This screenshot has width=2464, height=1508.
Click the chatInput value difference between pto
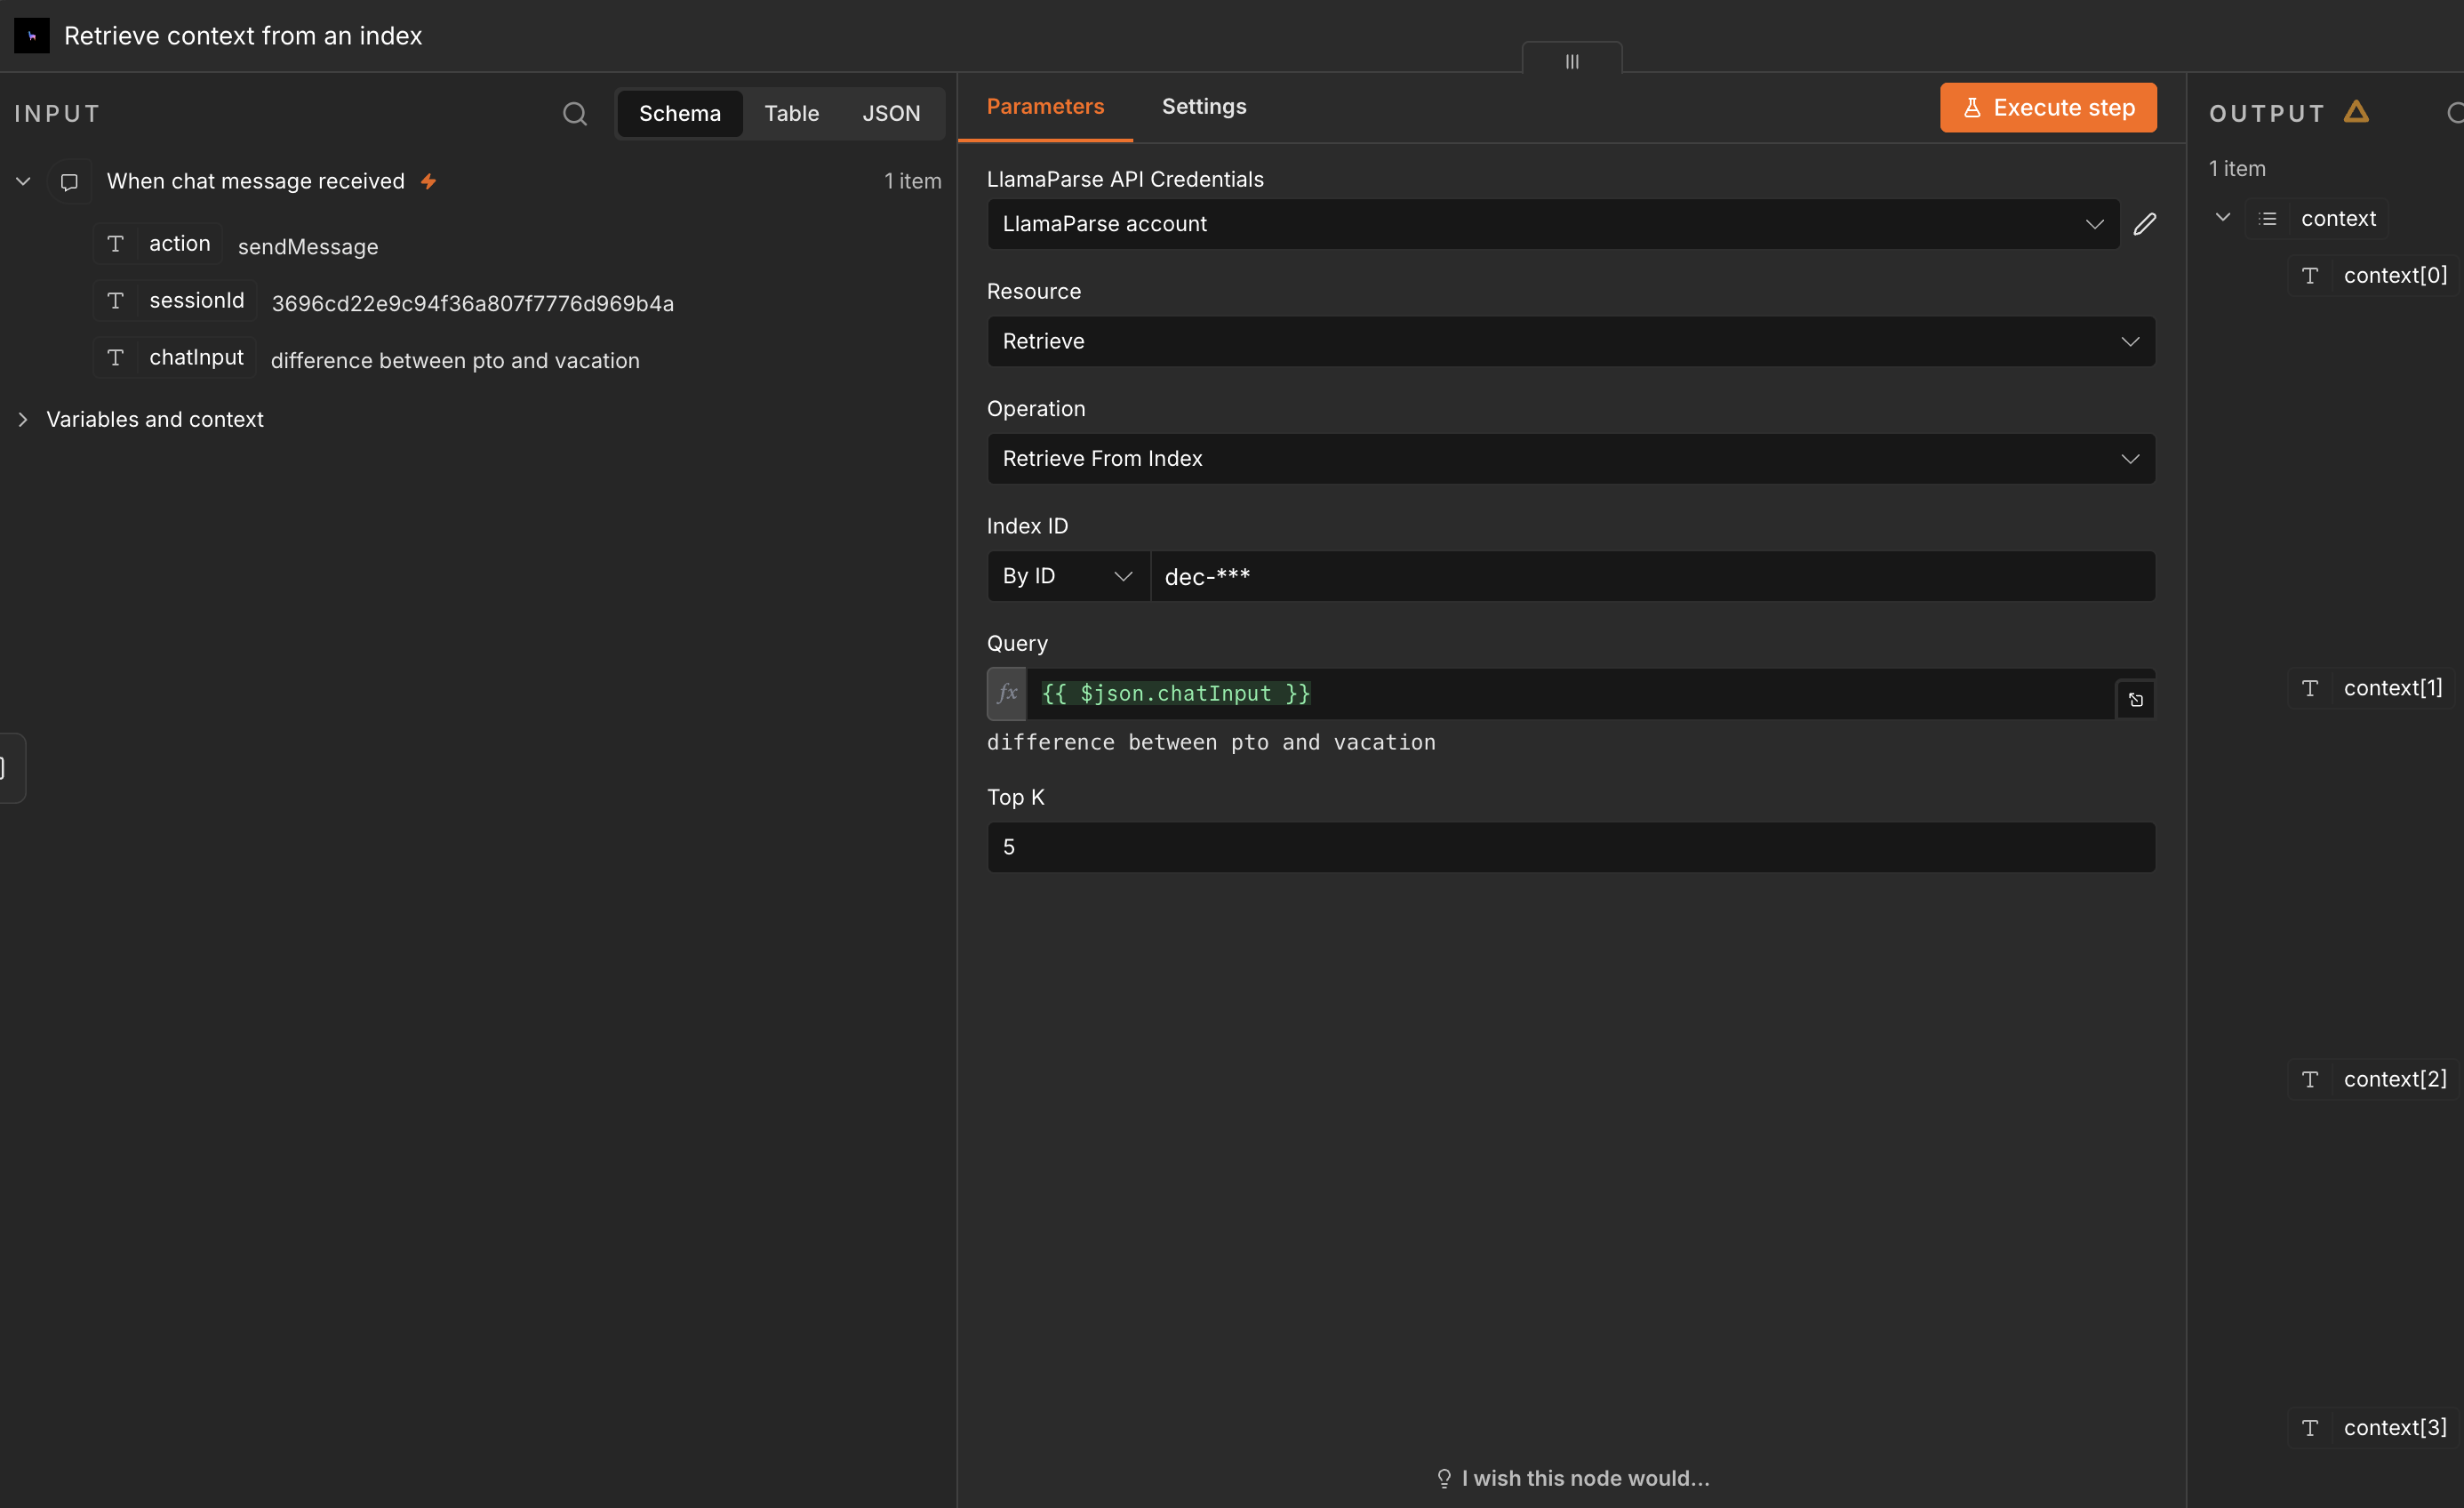455,361
